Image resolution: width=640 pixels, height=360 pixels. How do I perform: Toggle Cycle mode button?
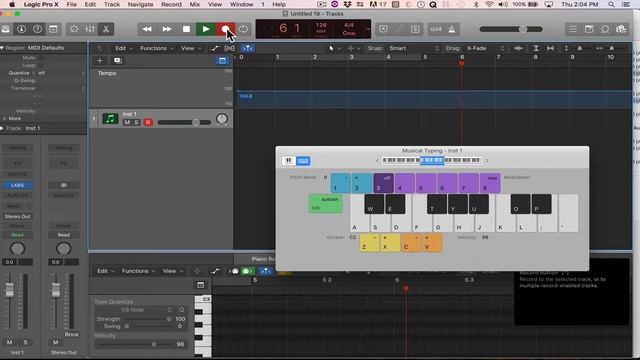(244, 29)
